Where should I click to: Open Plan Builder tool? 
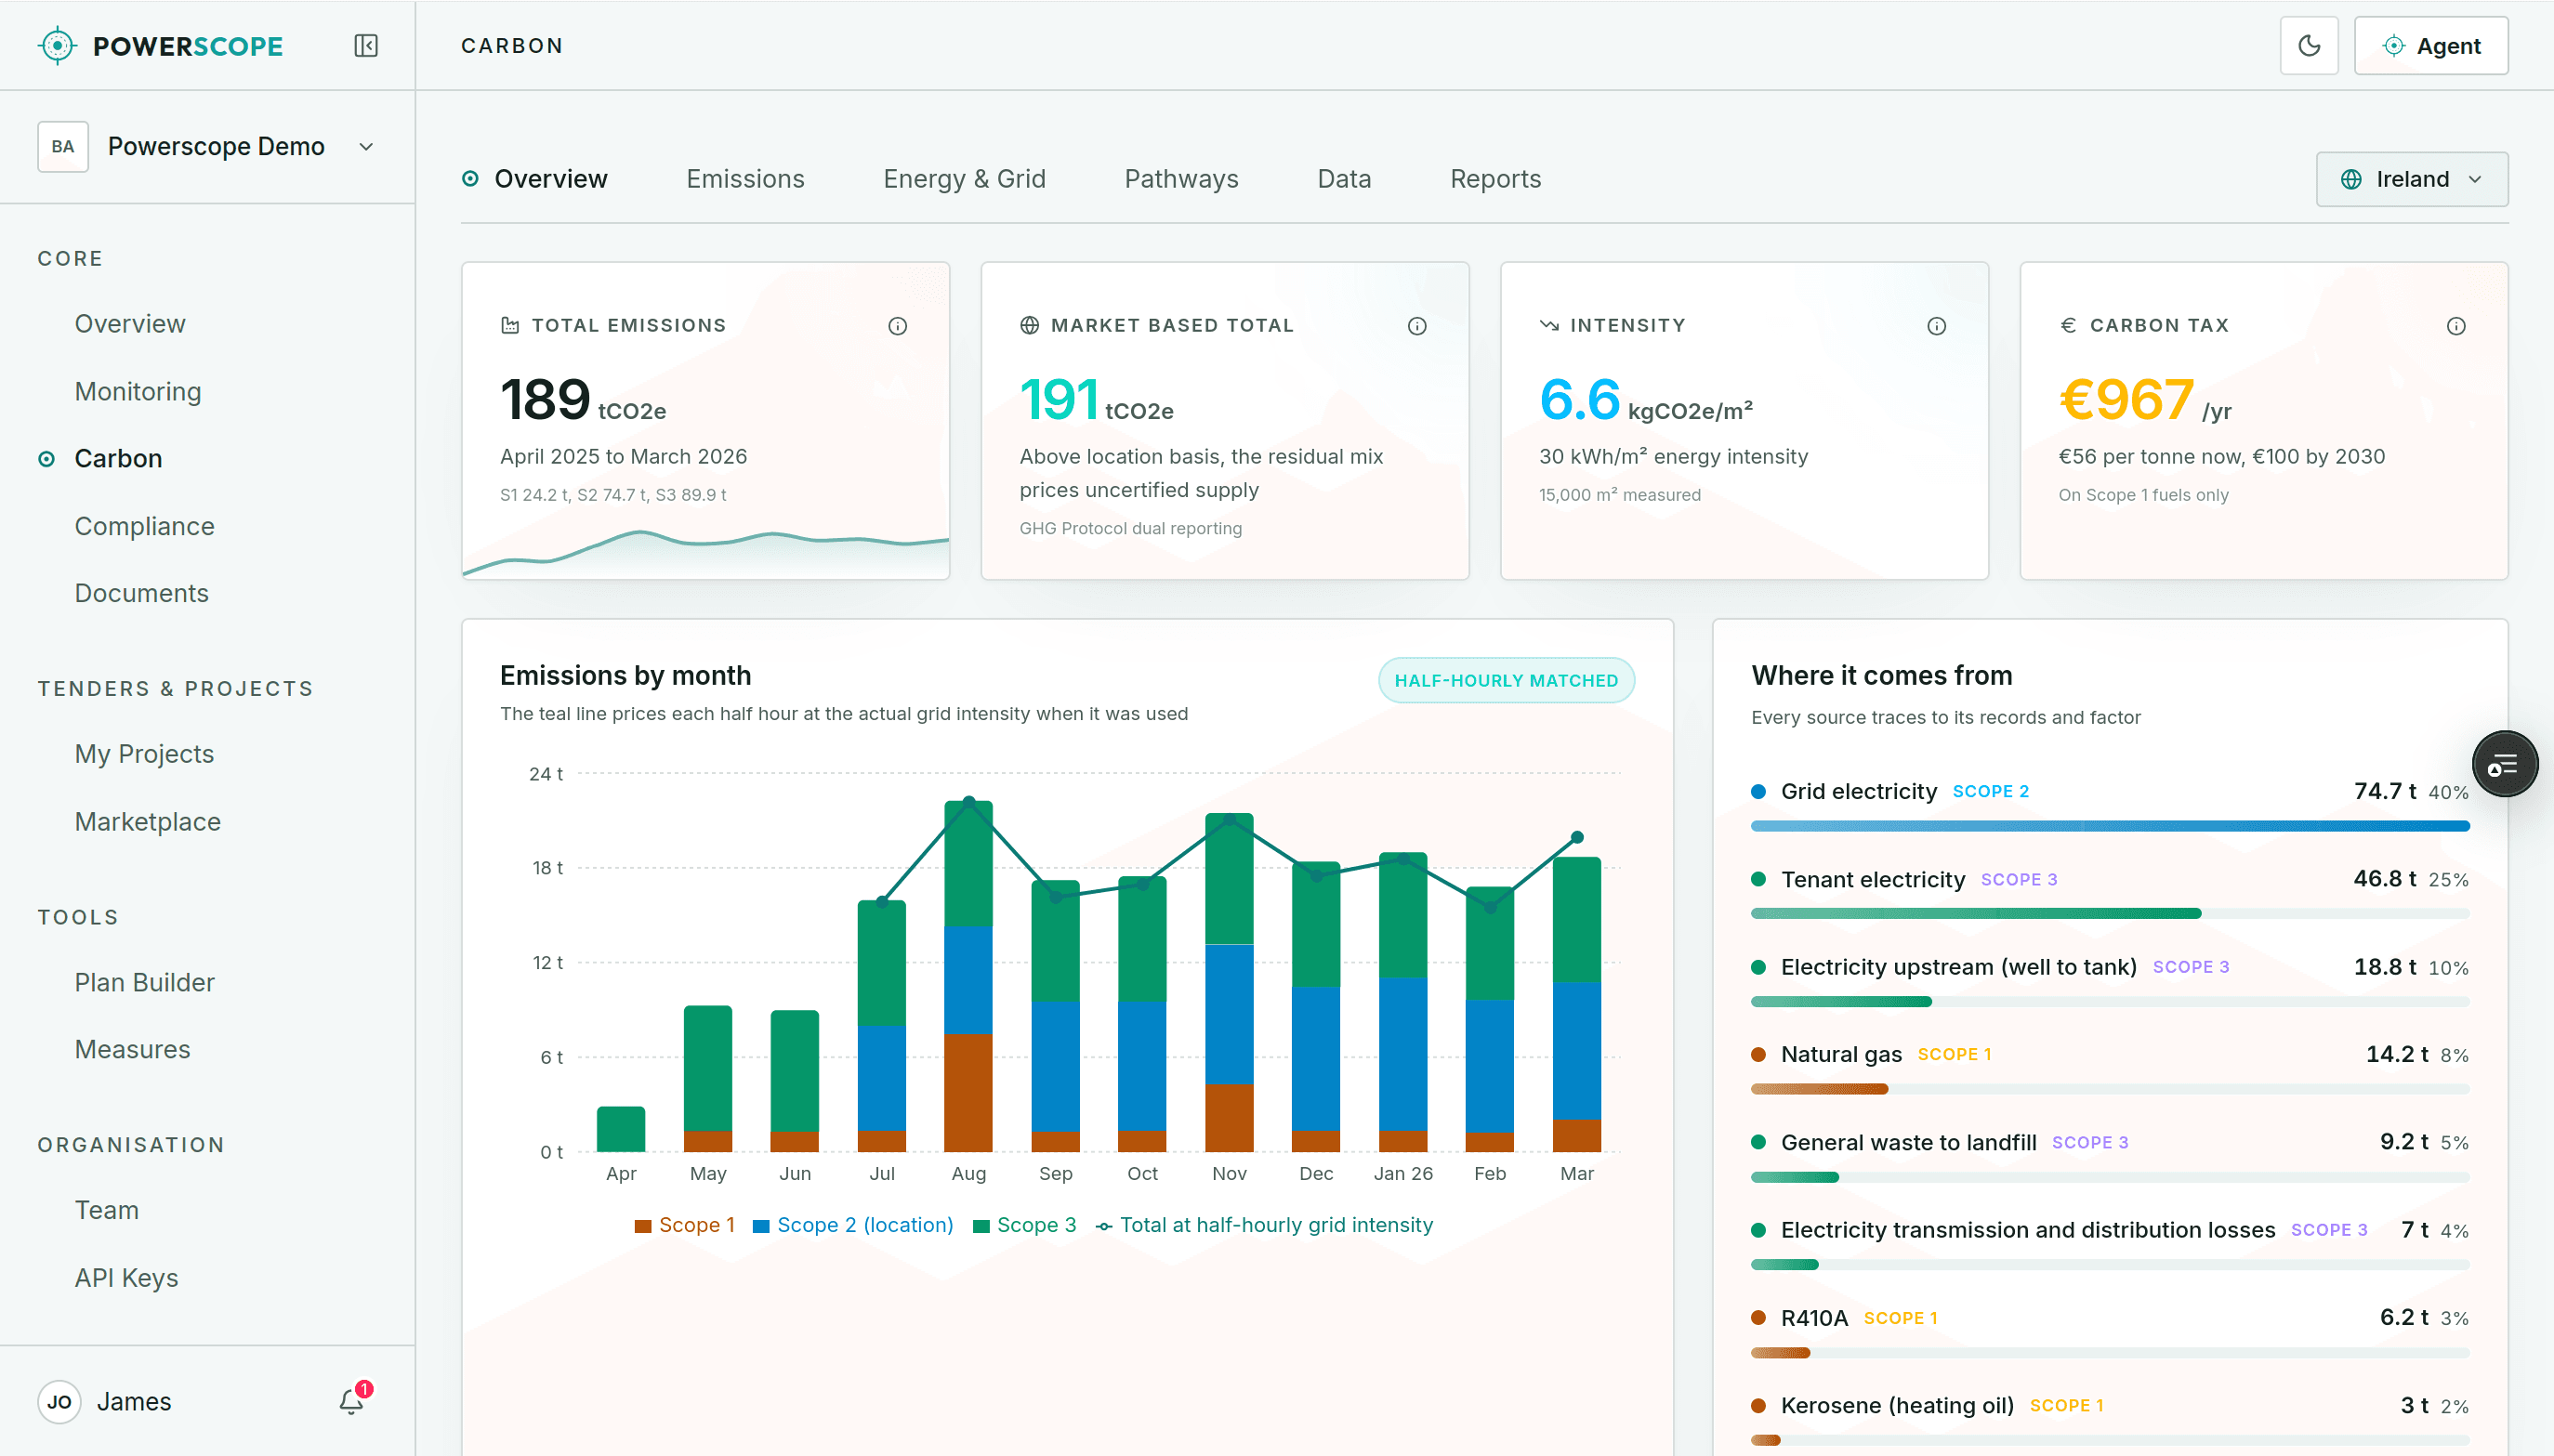144,982
